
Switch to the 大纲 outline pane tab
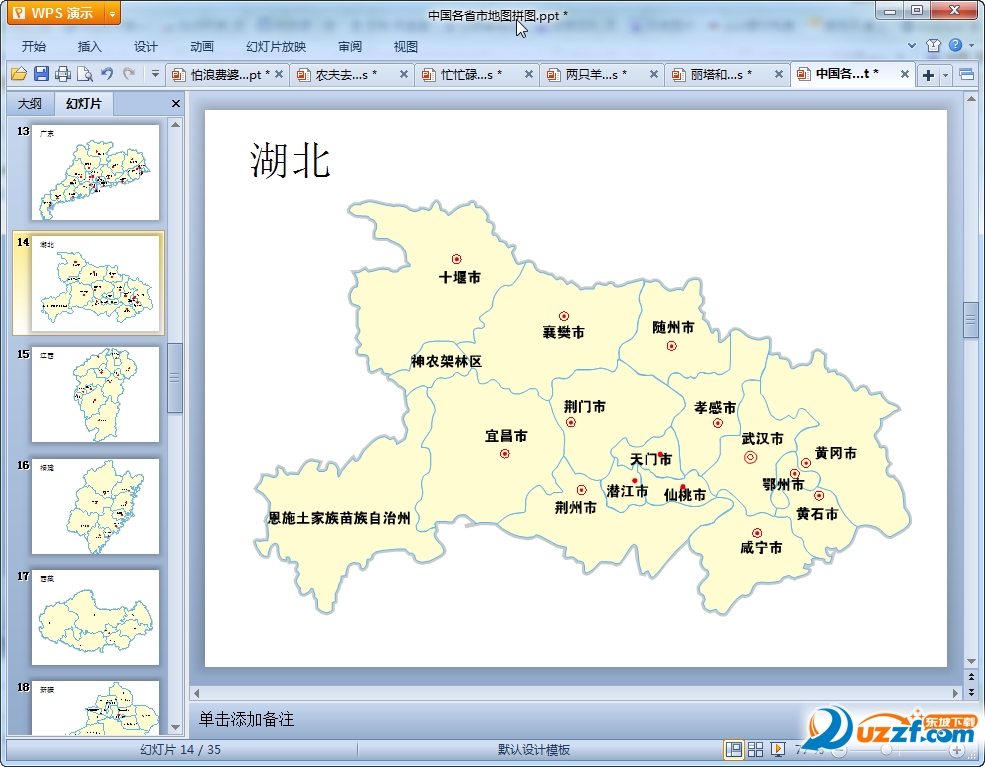[x=30, y=104]
